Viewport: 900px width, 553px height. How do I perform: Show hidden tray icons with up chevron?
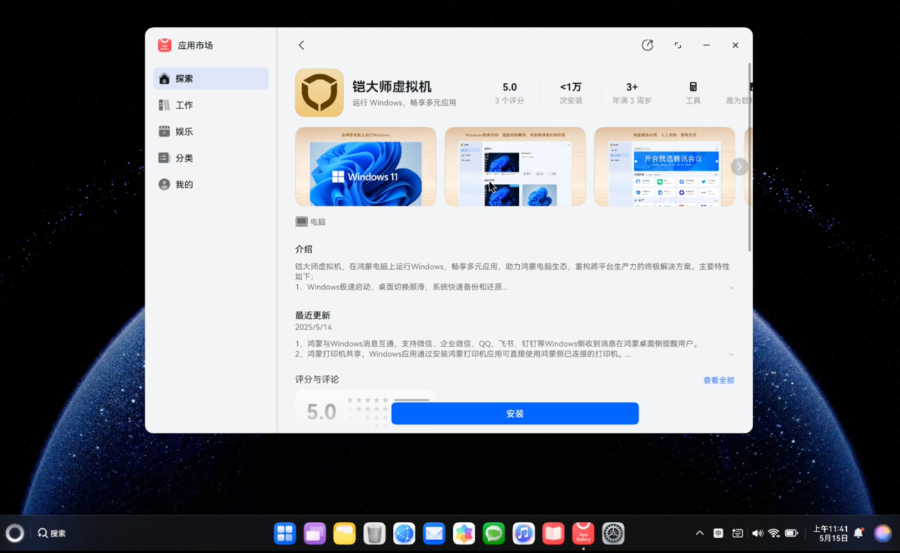[700, 533]
